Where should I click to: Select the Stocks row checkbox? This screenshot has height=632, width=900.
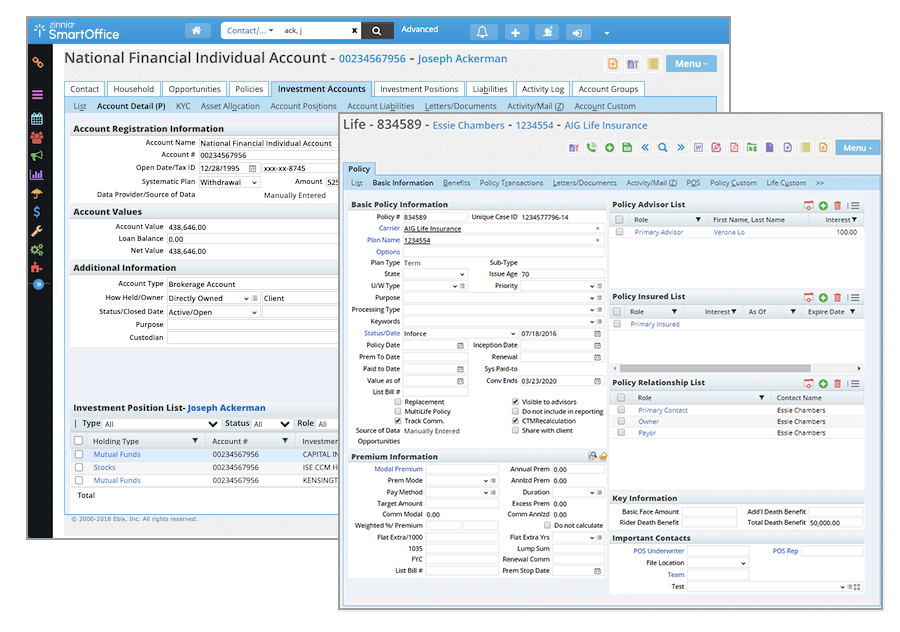point(79,467)
